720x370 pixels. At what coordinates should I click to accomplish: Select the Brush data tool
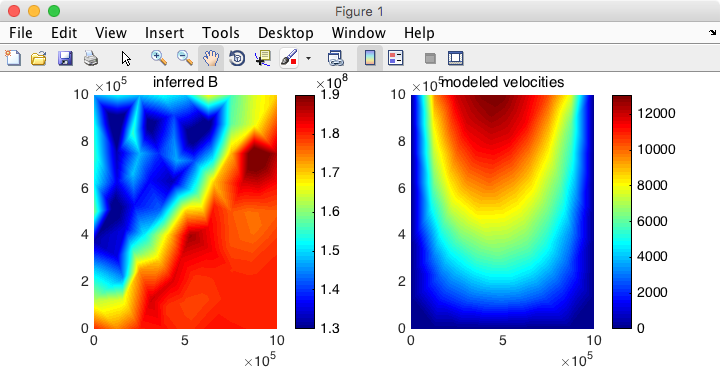(x=289, y=58)
